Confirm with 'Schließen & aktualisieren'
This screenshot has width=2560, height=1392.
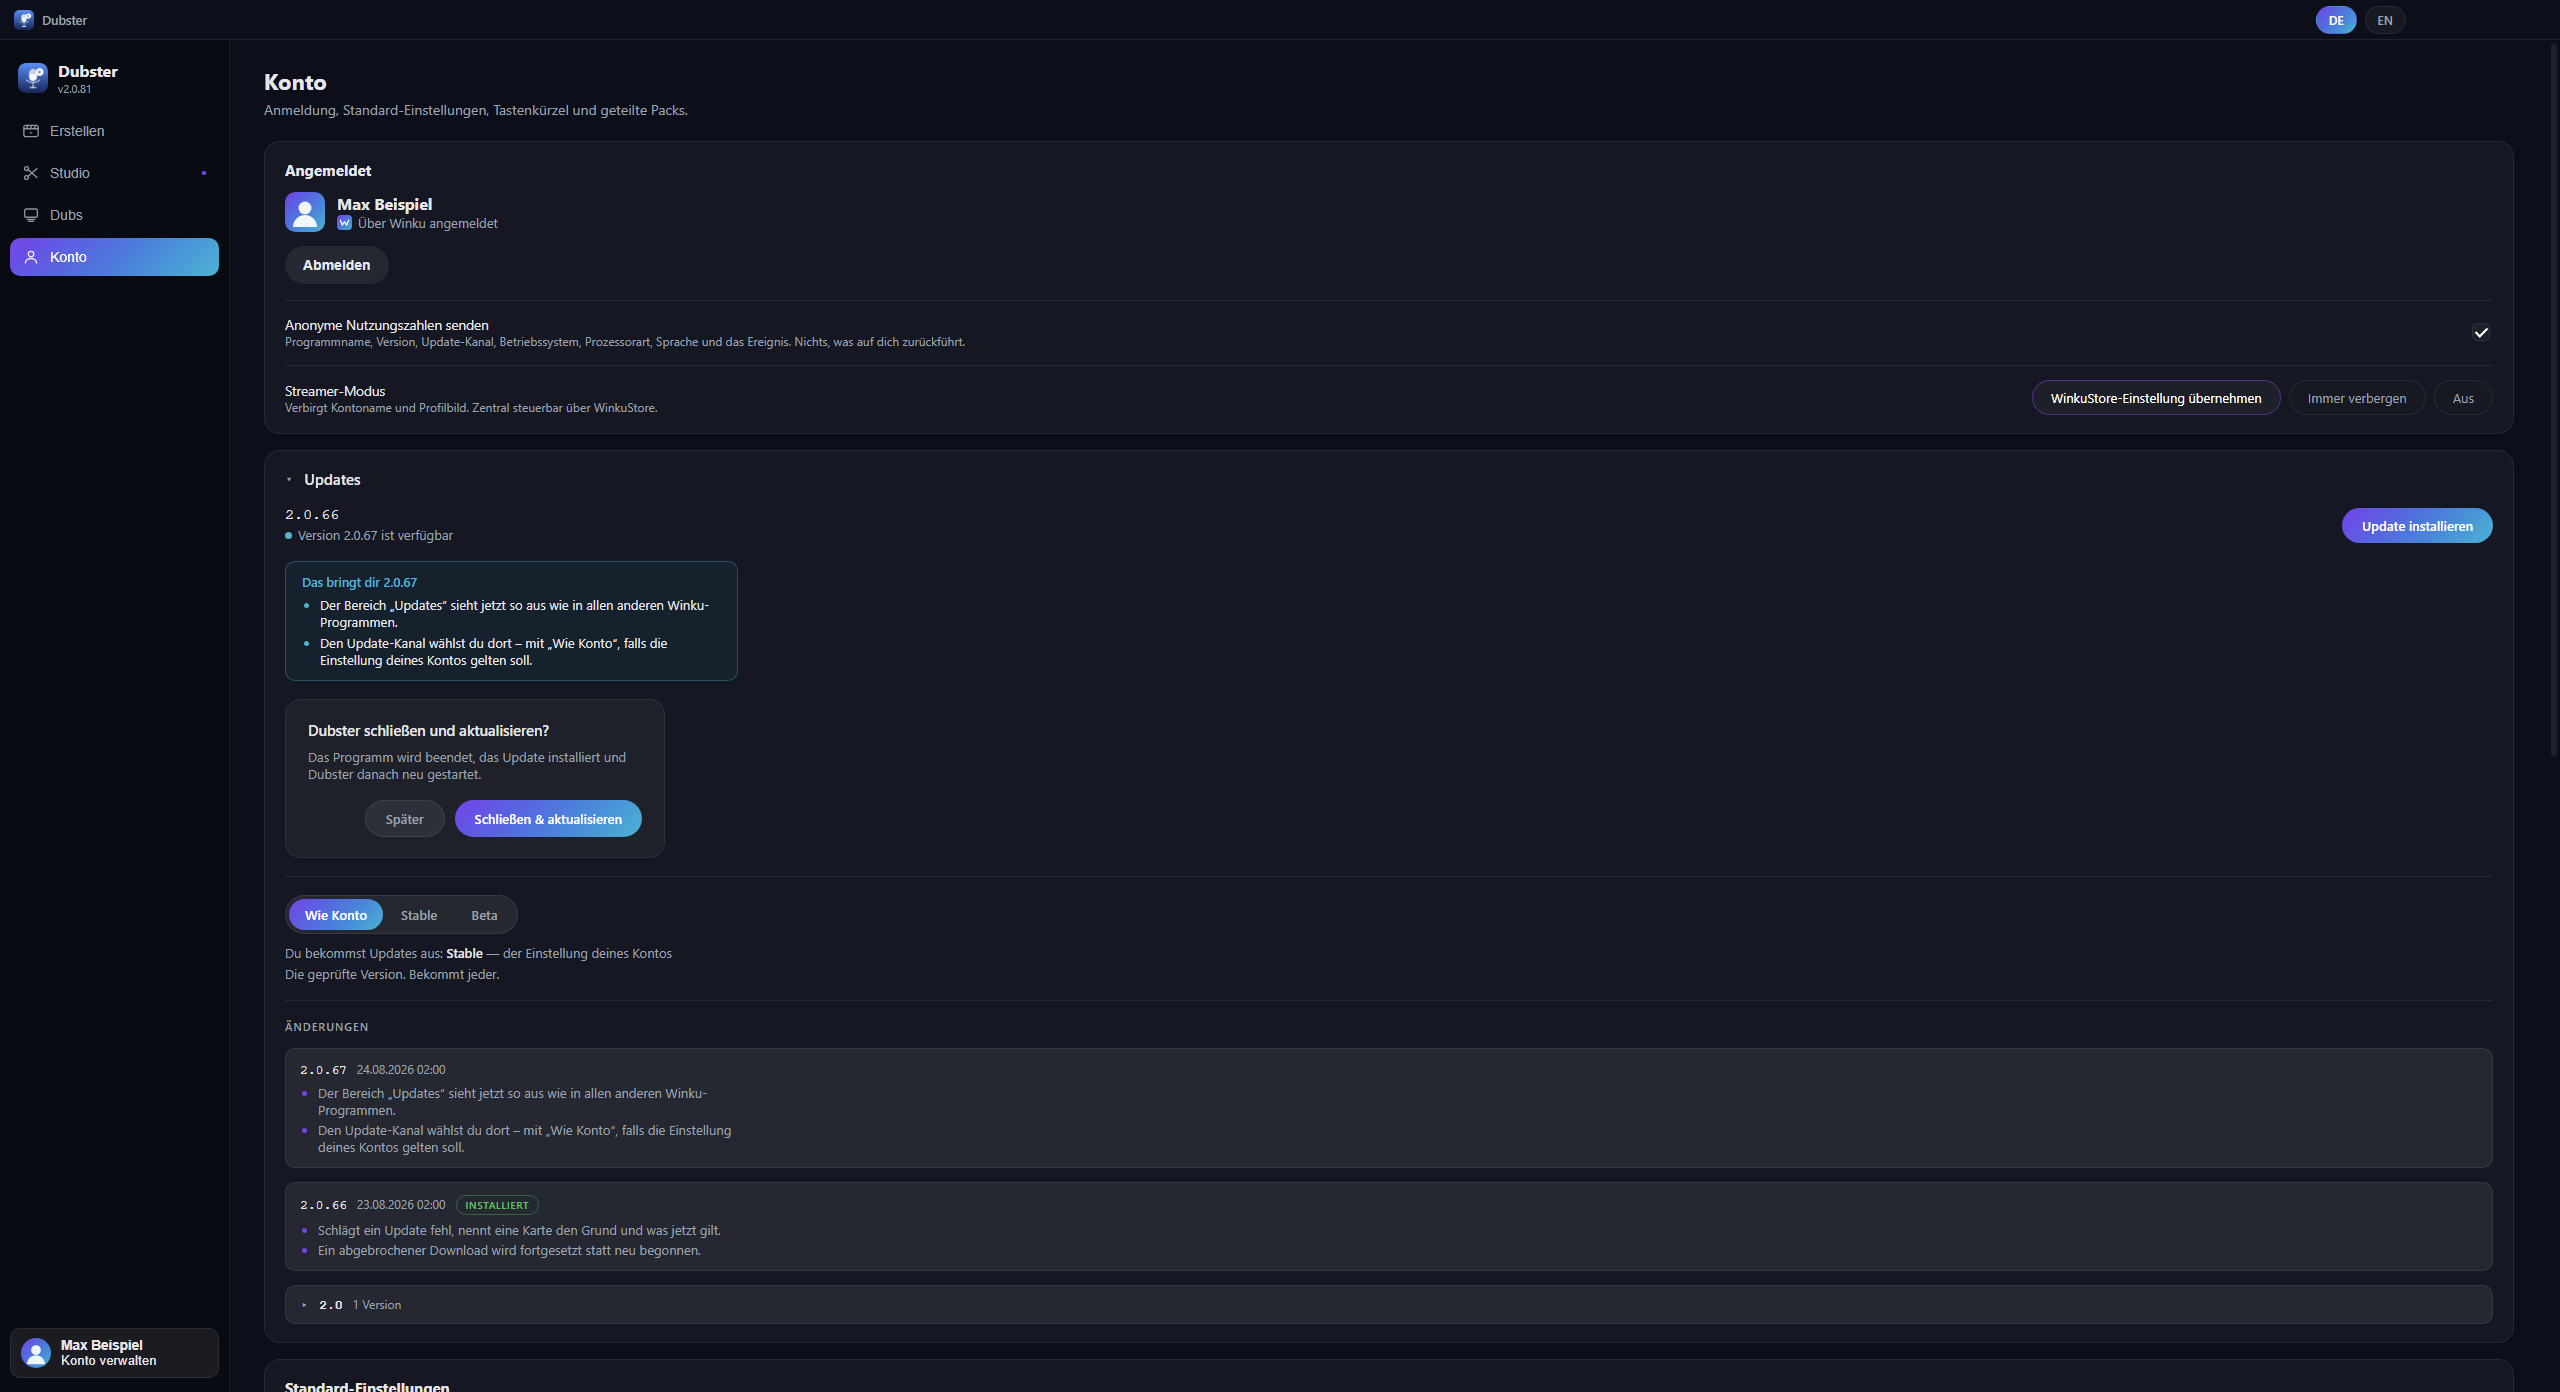coord(548,819)
